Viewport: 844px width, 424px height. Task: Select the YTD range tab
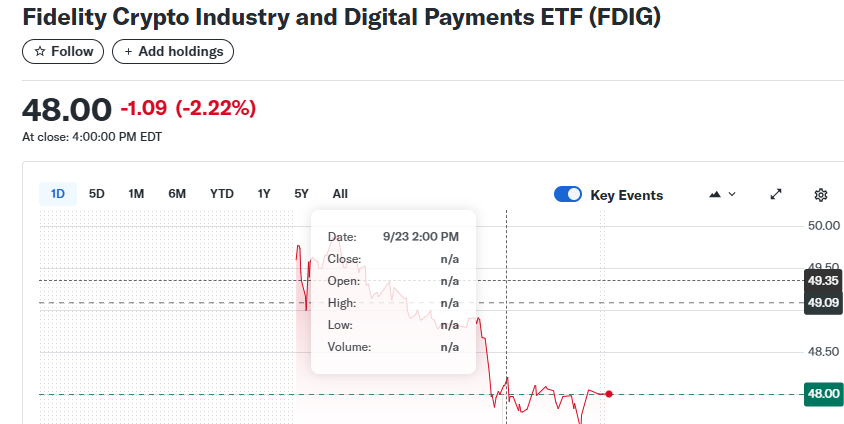(222, 194)
